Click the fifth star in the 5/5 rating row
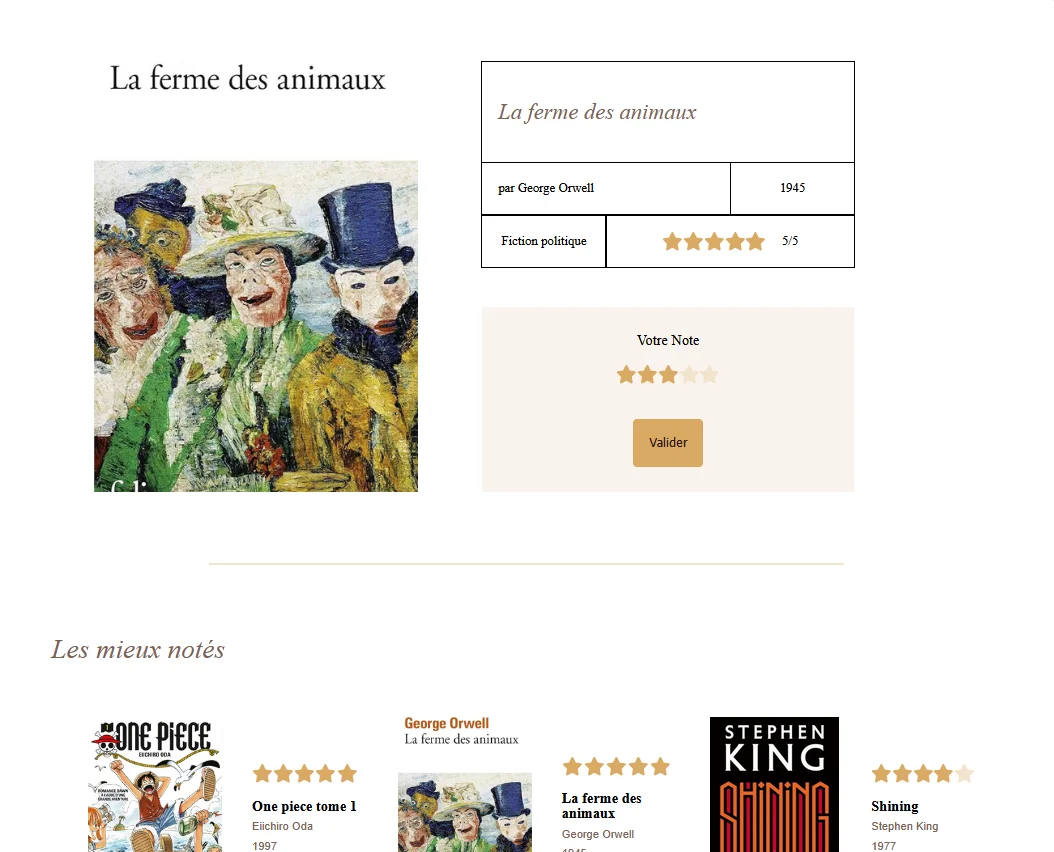 click(x=755, y=241)
